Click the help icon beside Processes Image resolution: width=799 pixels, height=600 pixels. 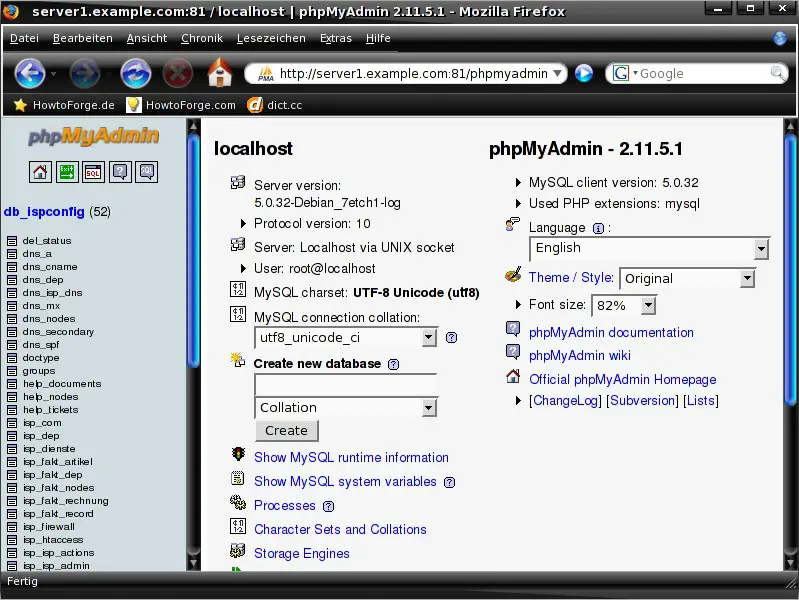[329, 506]
